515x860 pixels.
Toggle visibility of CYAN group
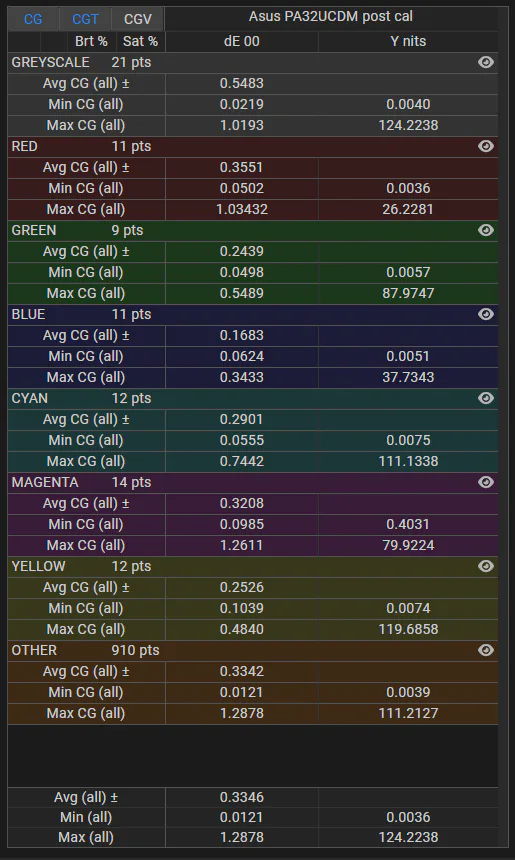click(485, 398)
